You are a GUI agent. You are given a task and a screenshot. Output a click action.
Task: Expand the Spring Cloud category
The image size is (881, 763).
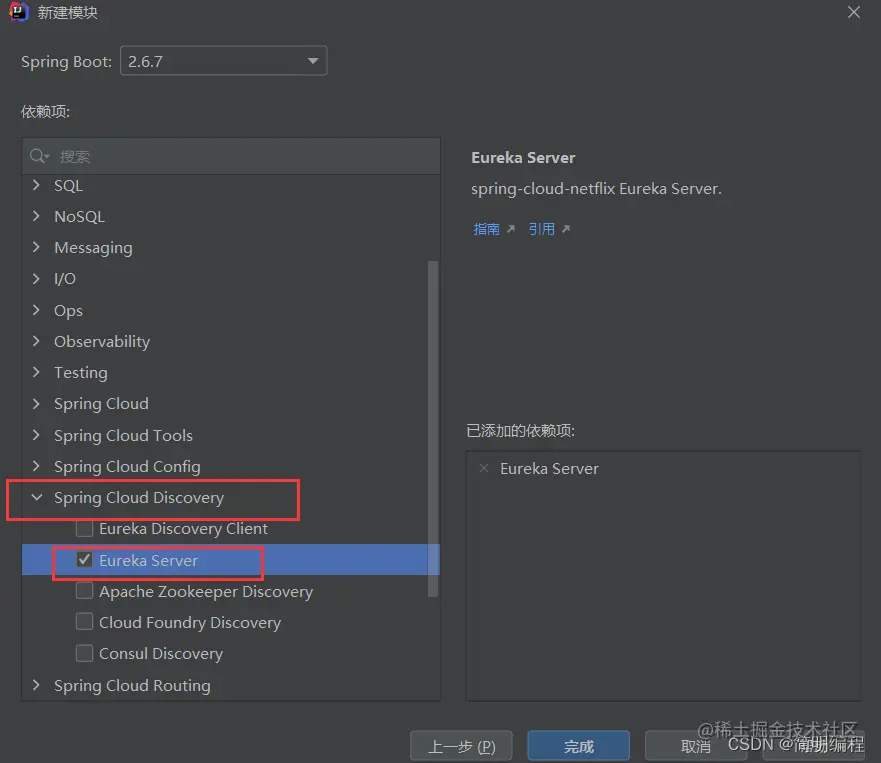[x=37, y=403]
